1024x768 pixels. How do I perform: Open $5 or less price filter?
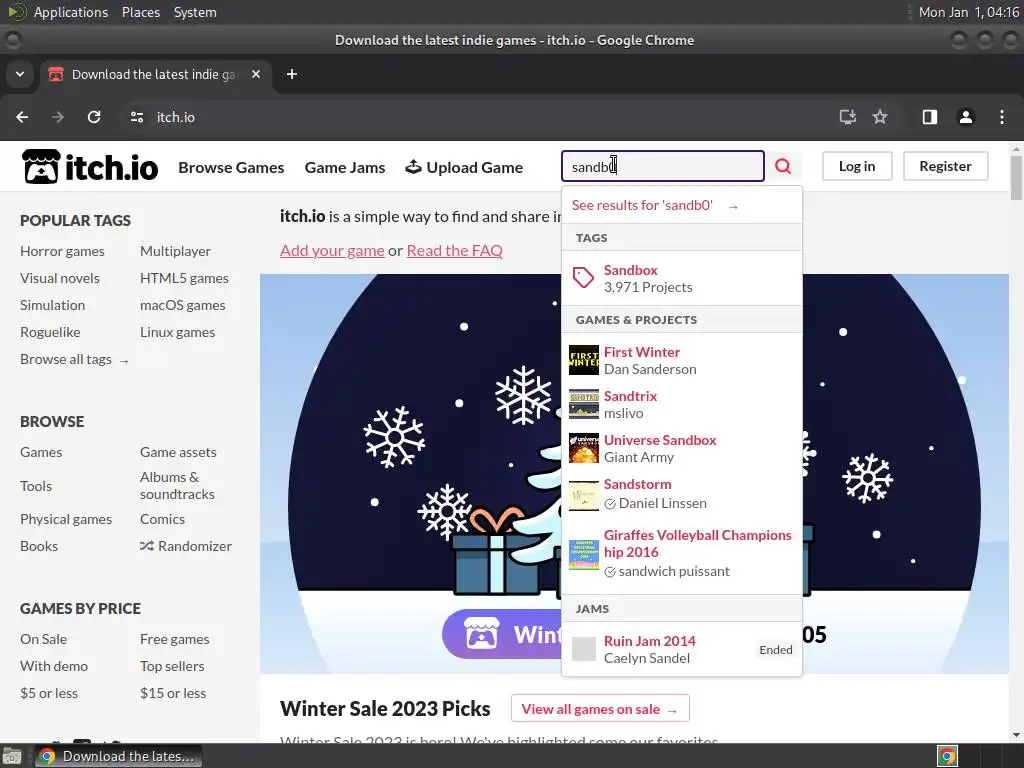tap(49, 693)
